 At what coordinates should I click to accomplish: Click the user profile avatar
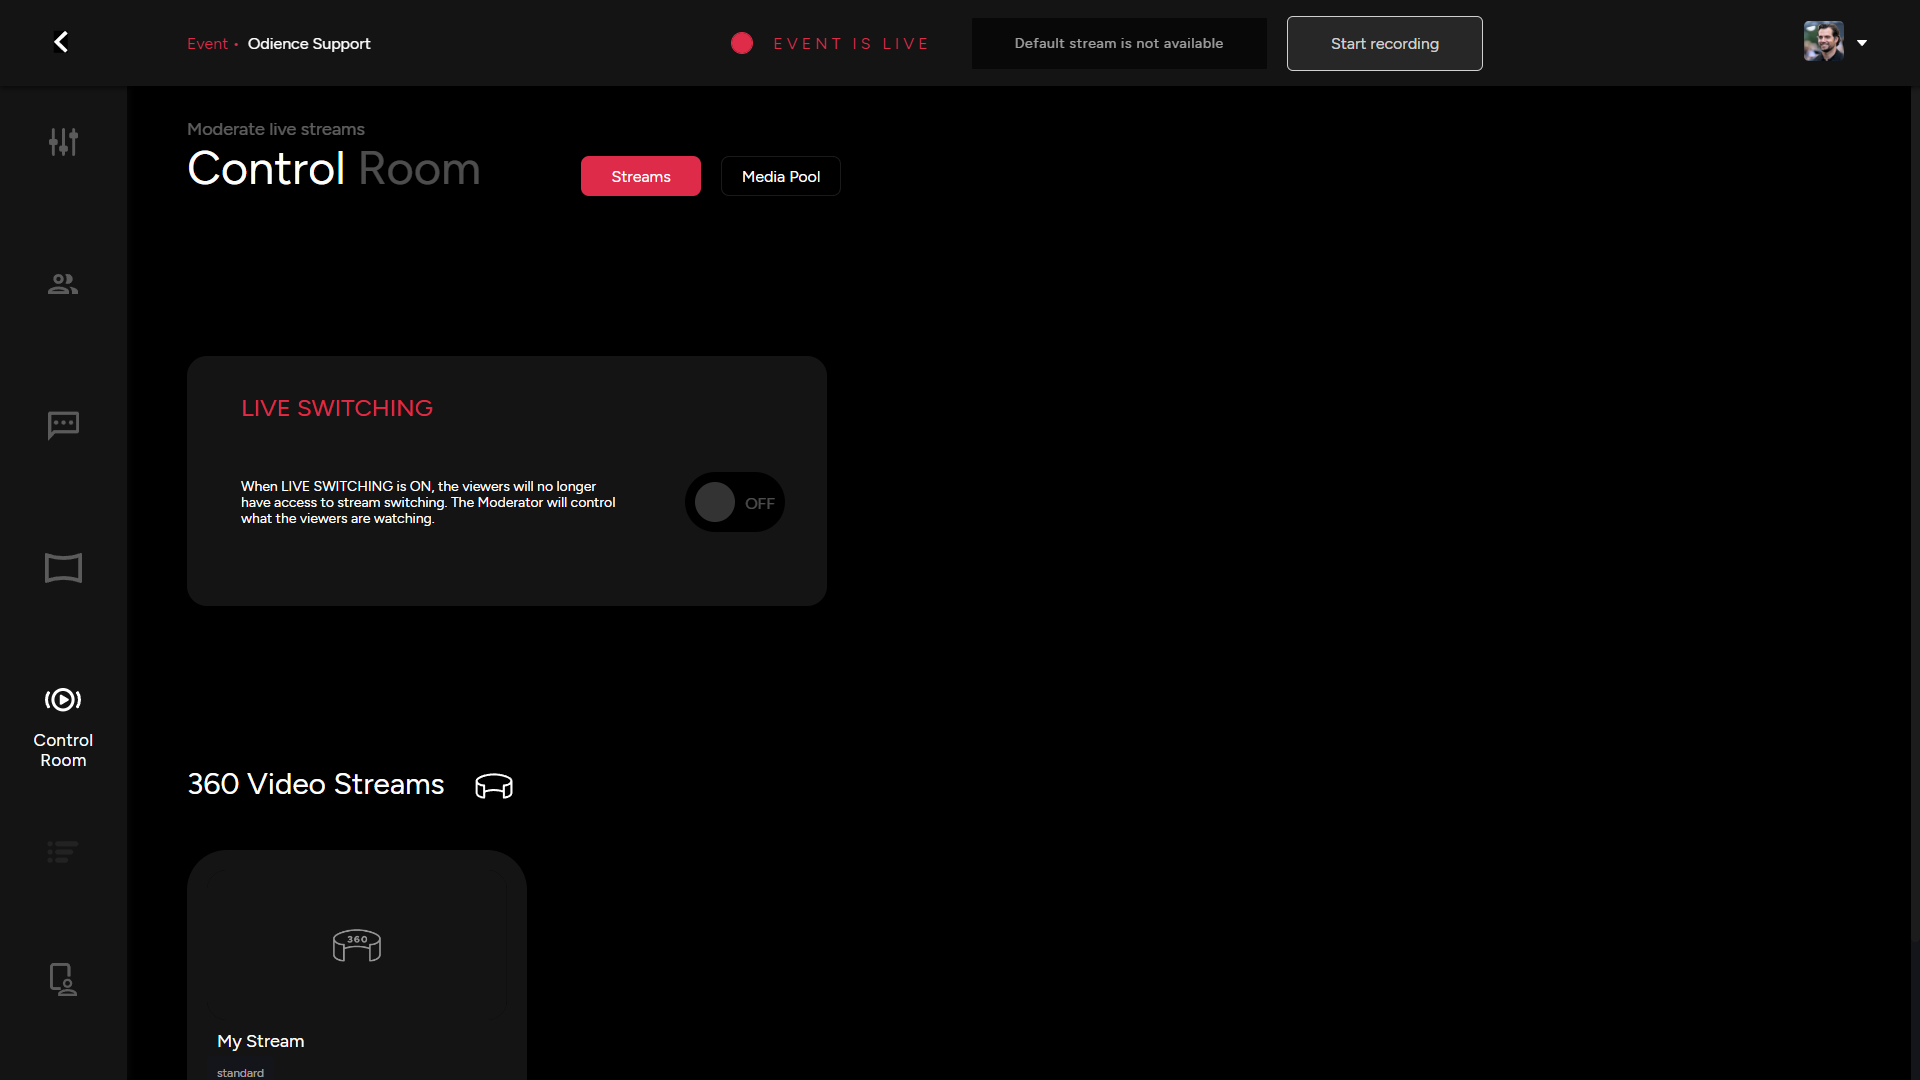(1823, 42)
